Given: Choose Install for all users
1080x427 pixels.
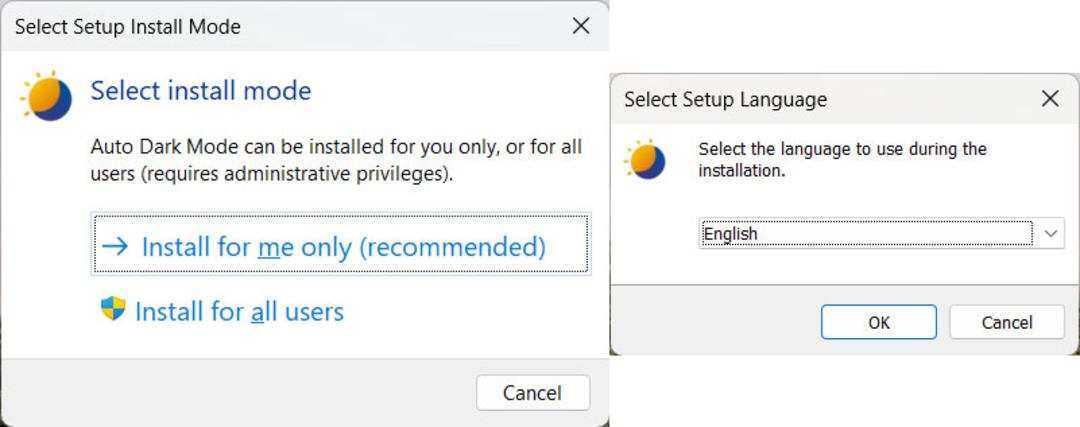Looking at the screenshot, I should tap(222, 311).
